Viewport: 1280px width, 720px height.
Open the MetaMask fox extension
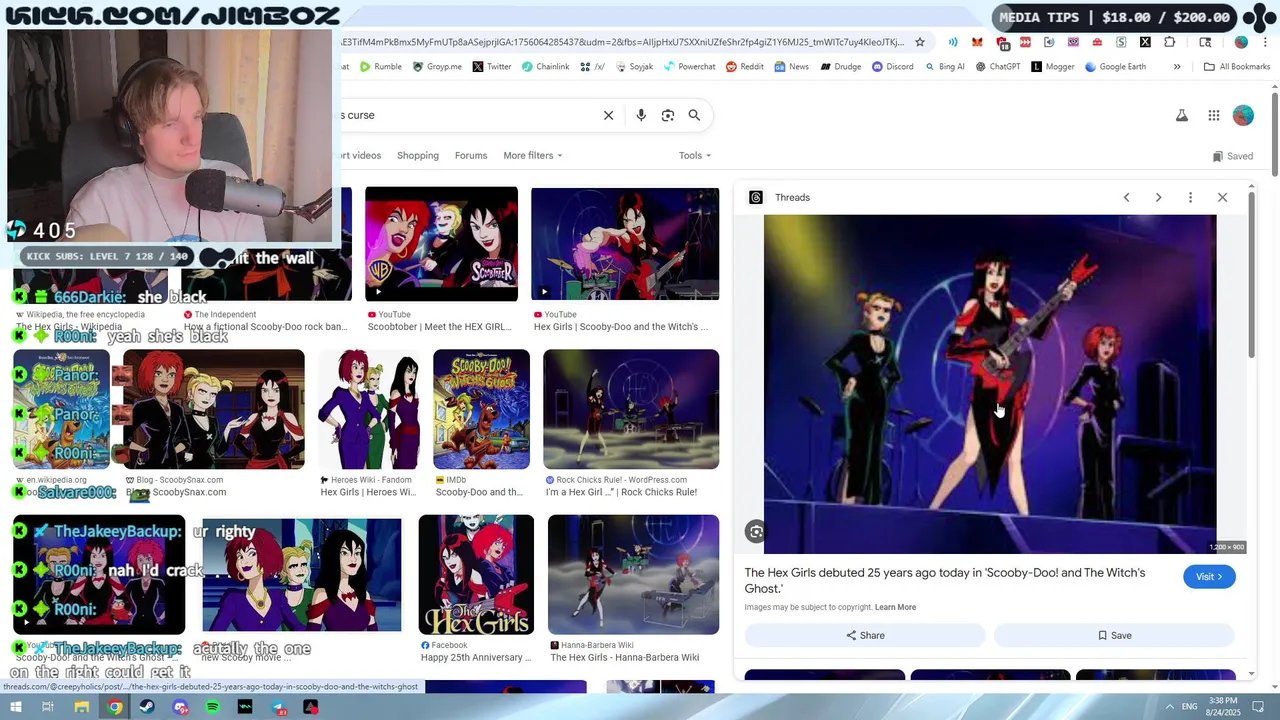pyautogui.click(x=977, y=42)
